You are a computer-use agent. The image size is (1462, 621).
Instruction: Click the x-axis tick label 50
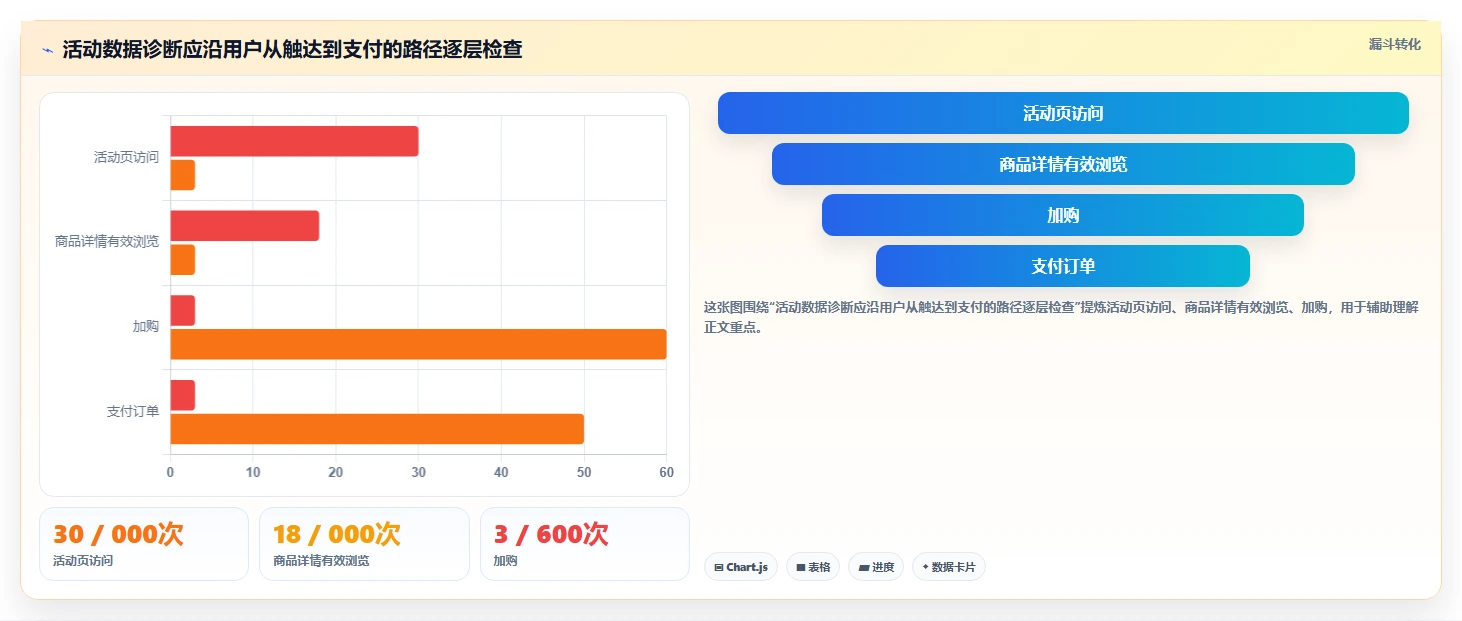[x=584, y=472]
